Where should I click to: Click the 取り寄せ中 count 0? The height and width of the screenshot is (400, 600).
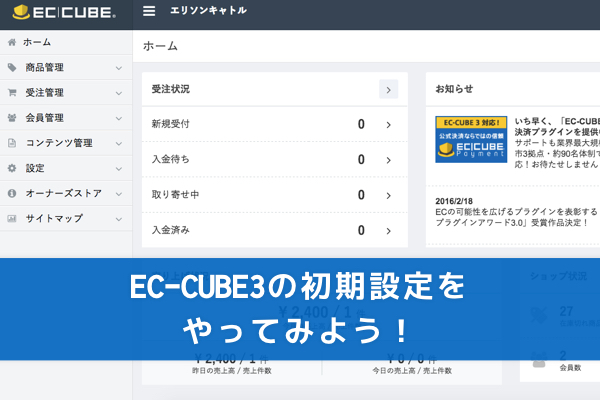click(361, 195)
